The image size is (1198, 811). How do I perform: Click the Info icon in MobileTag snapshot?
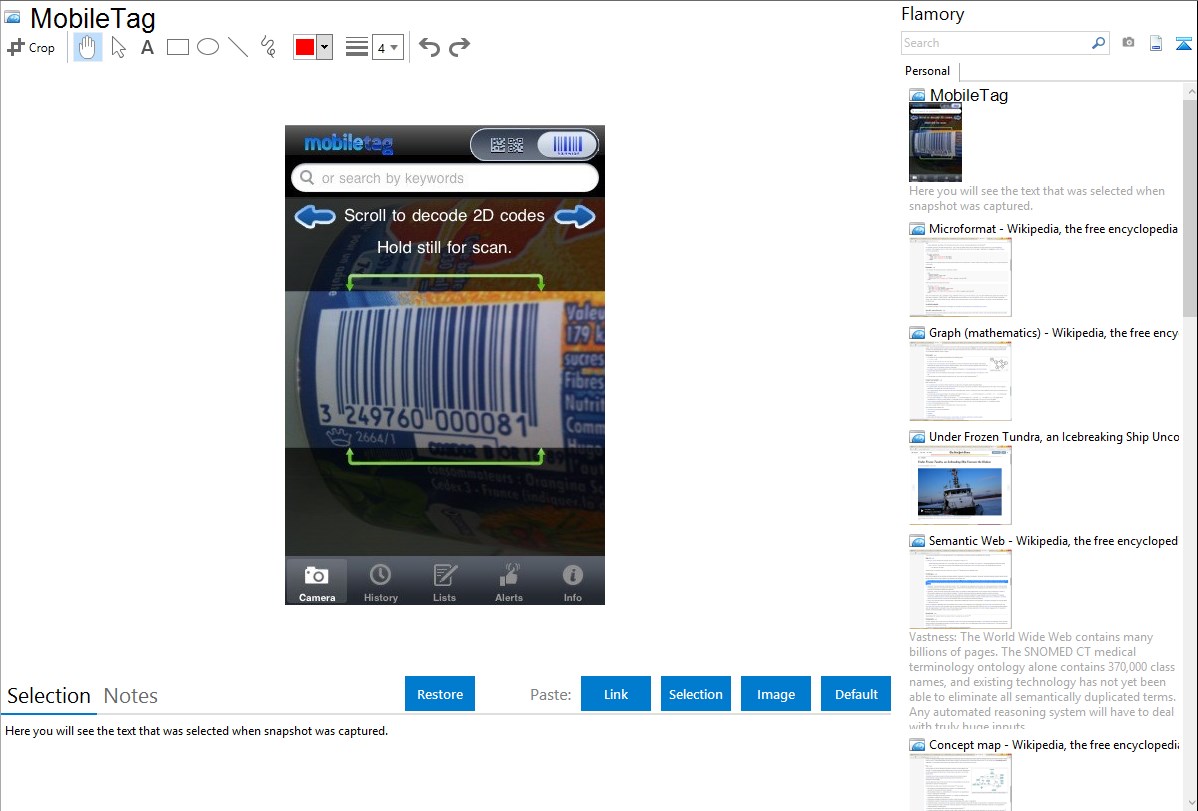click(x=572, y=575)
